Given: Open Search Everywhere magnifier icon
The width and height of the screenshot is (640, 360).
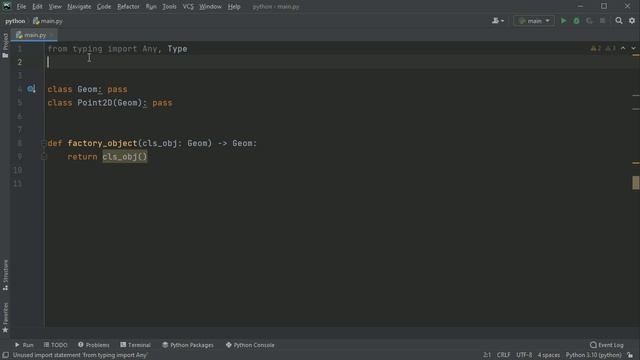Looking at the screenshot, I should point(619,21).
